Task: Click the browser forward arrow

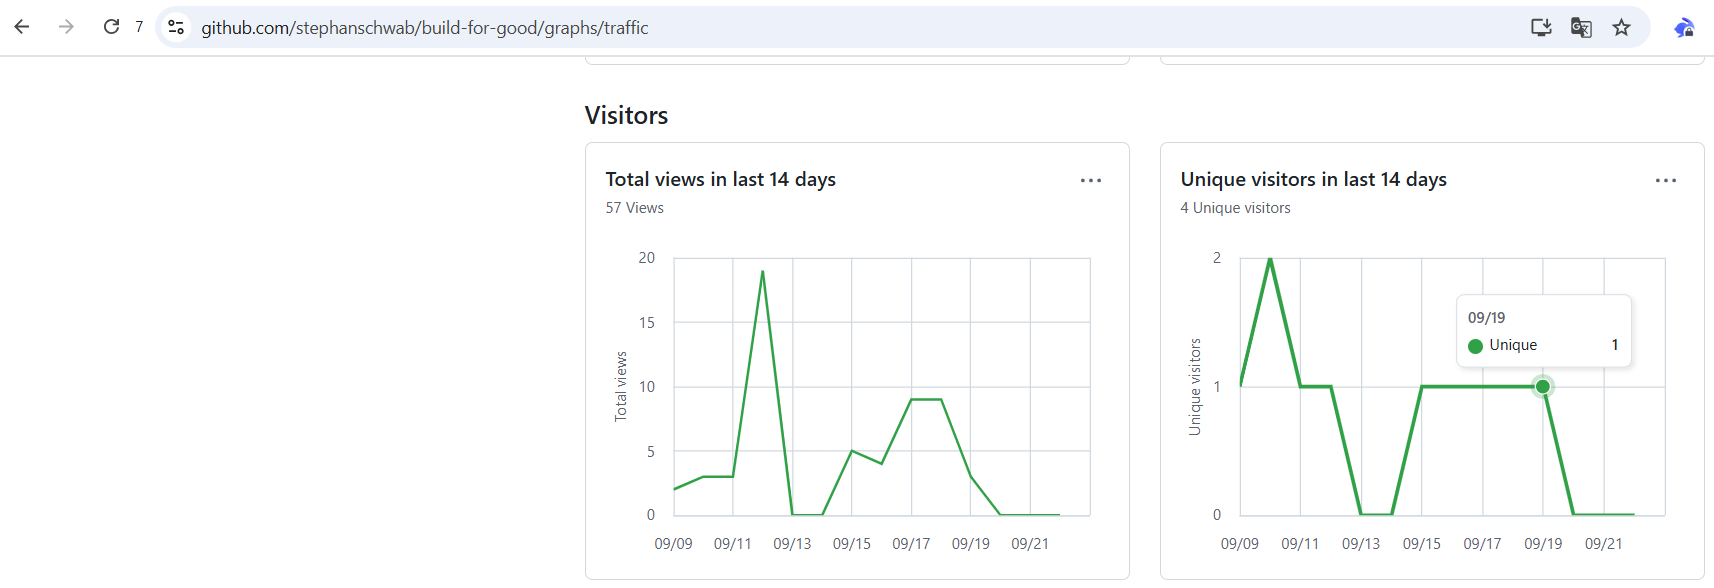Action: (66, 27)
